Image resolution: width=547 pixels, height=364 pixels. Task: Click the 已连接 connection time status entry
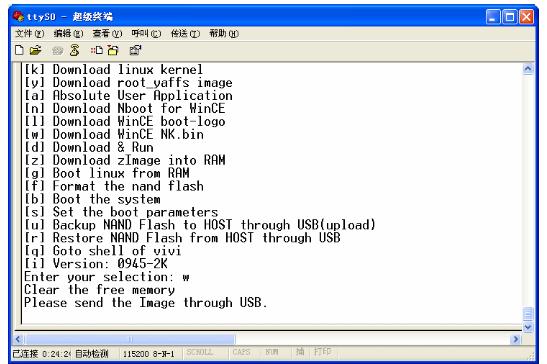point(42,354)
